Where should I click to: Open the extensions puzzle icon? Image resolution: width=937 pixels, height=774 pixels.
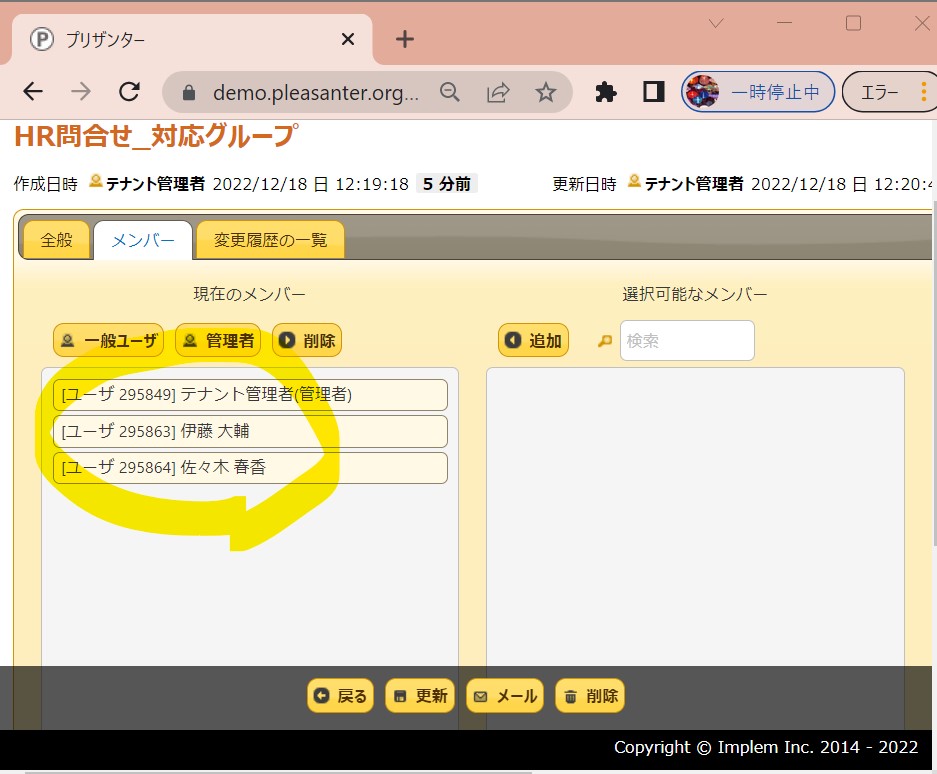606,92
